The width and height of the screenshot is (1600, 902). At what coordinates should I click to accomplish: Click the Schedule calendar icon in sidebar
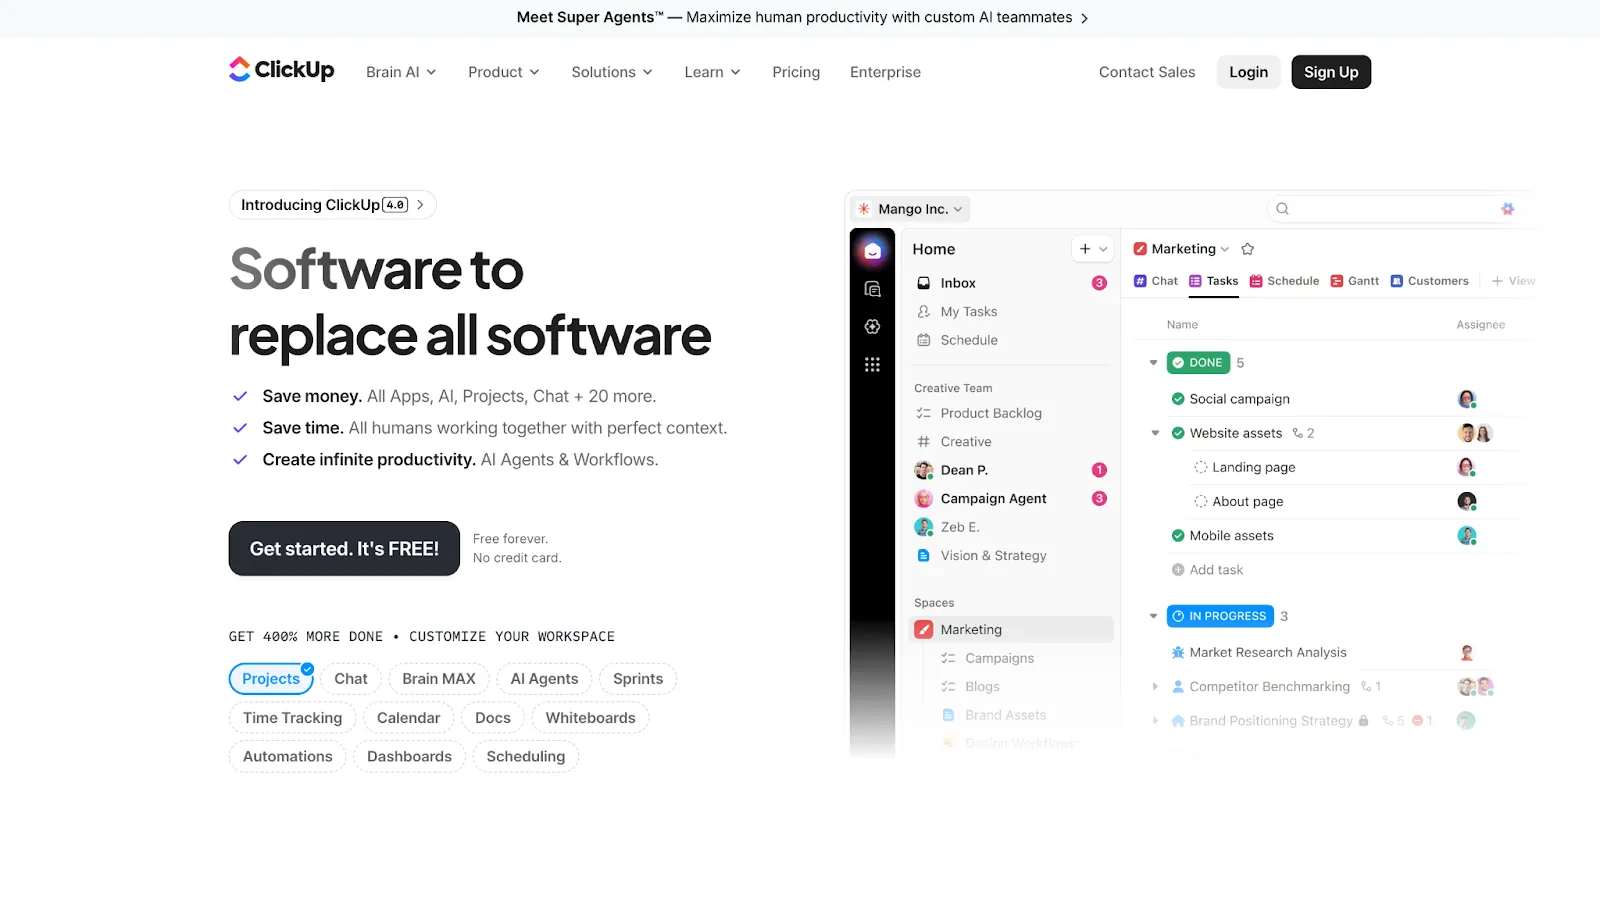924,340
